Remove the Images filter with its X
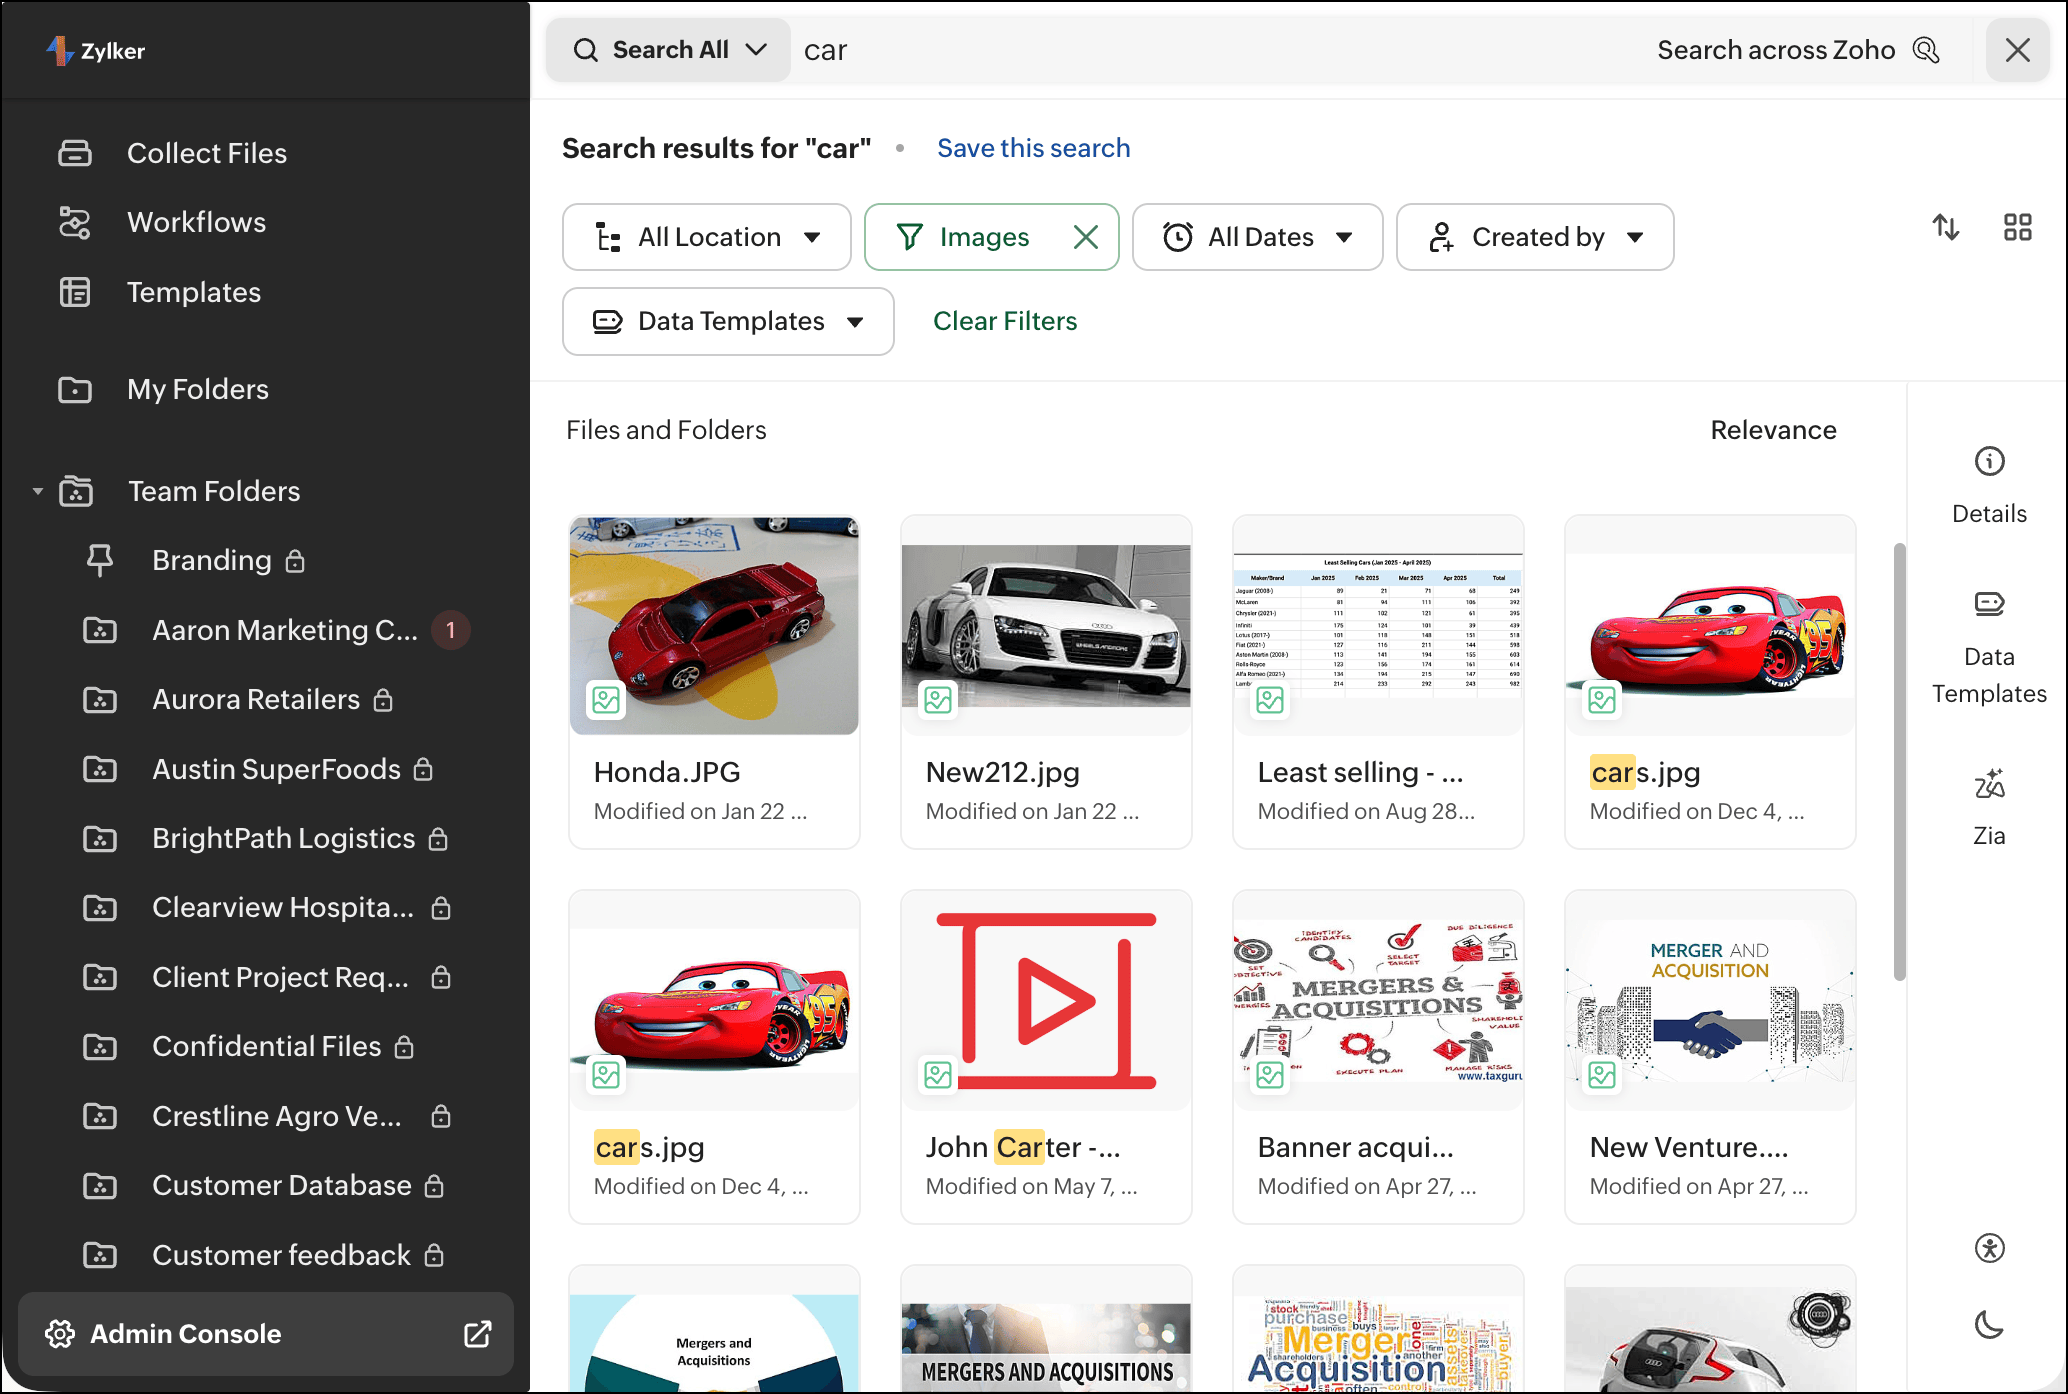Viewport: 2068px width, 1394px height. (x=1086, y=237)
